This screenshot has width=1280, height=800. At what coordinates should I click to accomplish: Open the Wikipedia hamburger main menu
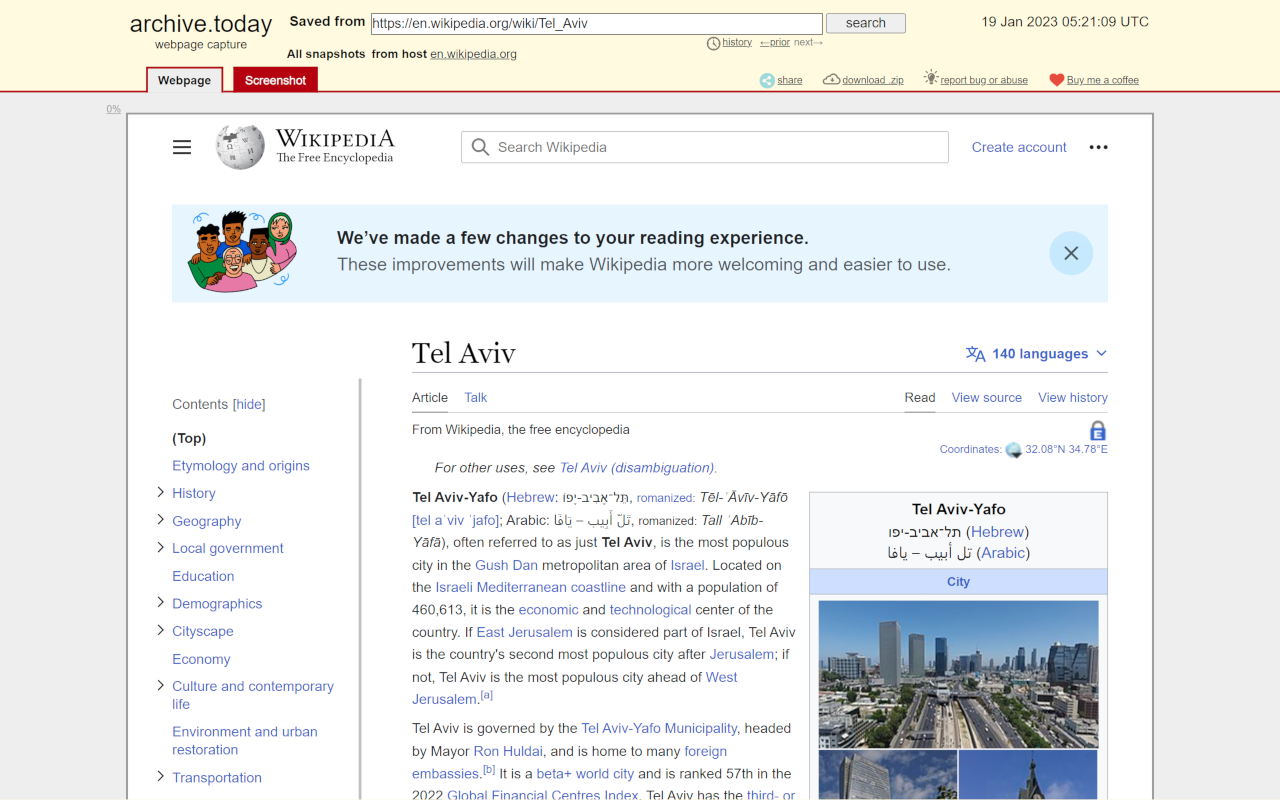(x=182, y=147)
